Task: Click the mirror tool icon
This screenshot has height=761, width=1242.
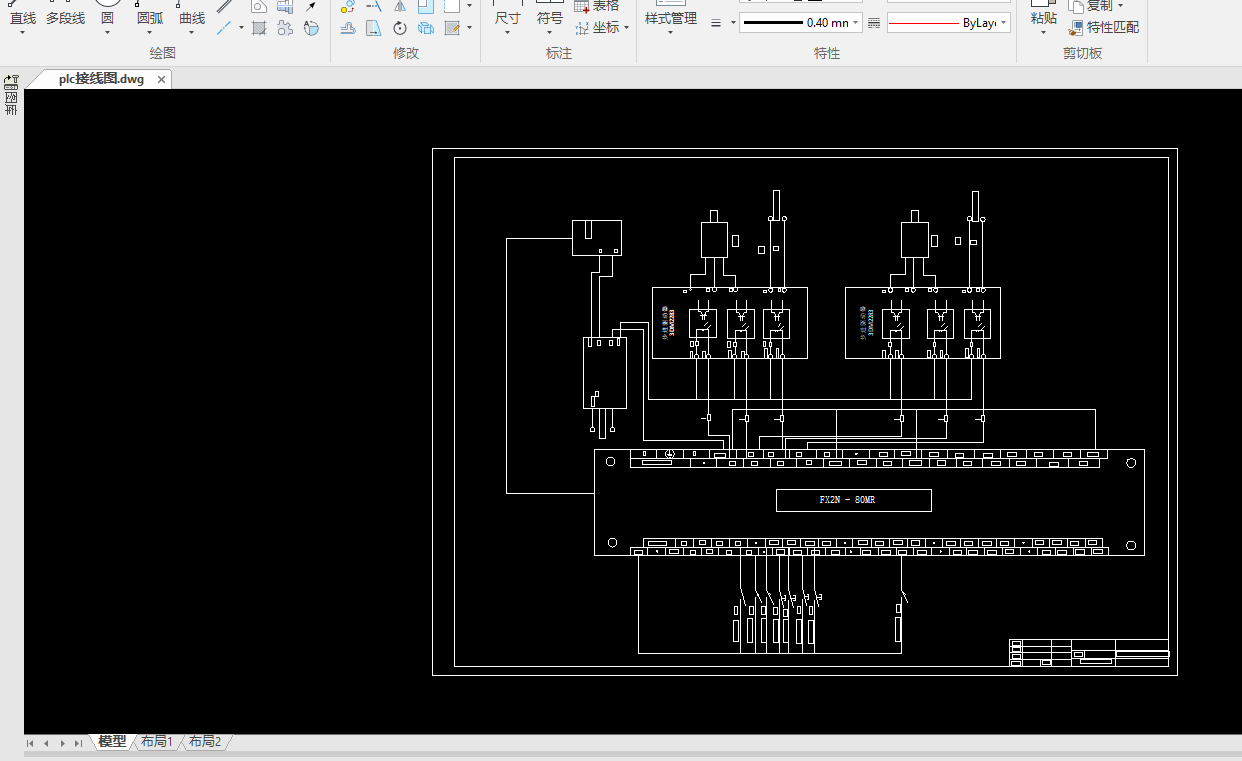Action: [x=400, y=6]
